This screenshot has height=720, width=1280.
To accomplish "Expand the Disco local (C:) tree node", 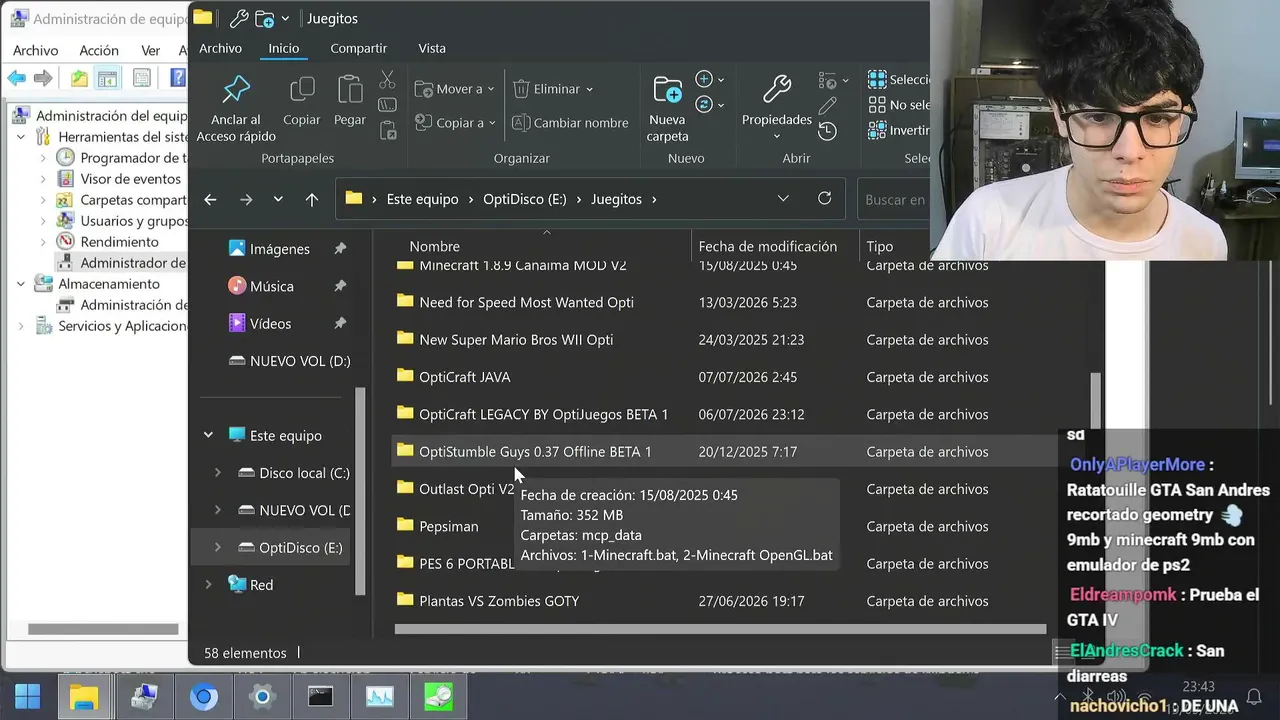I will coord(218,473).
